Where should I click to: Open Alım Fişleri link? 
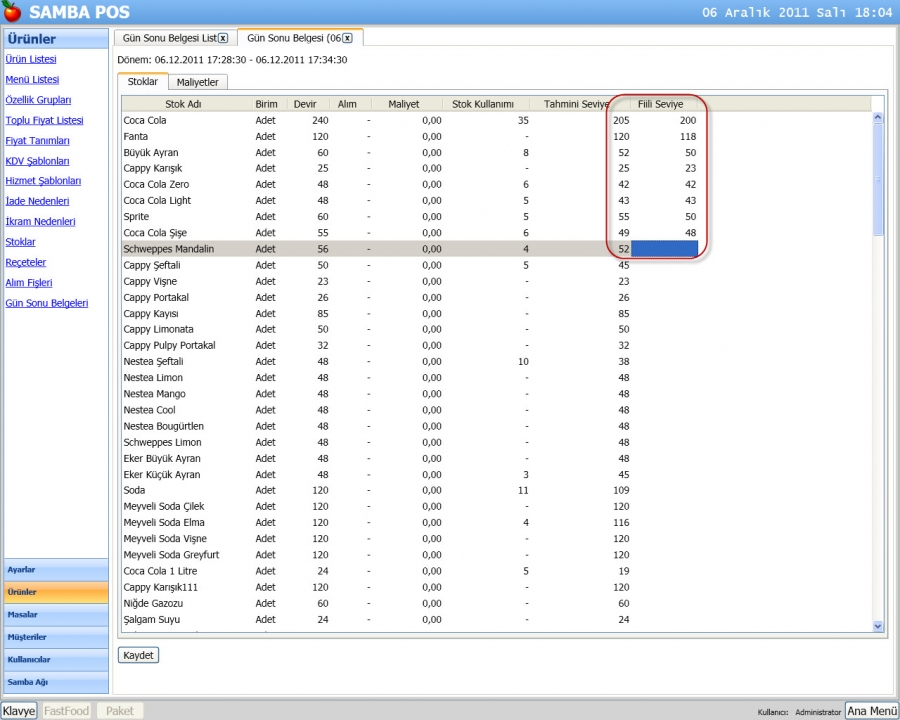click(29, 282)
